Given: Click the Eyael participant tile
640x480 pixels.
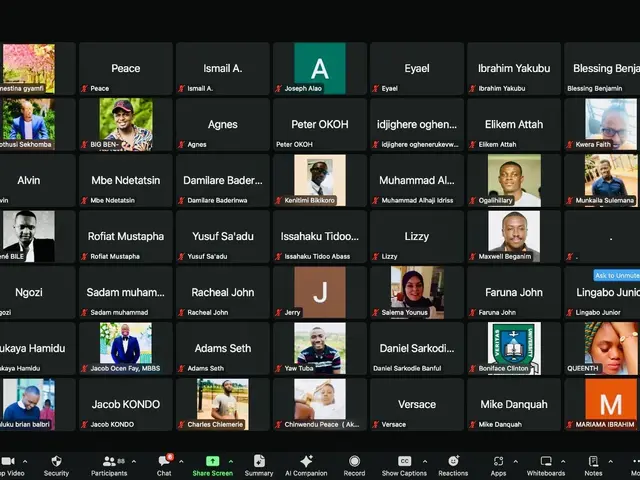Looking at the screenshot, I should pos(417,69).
